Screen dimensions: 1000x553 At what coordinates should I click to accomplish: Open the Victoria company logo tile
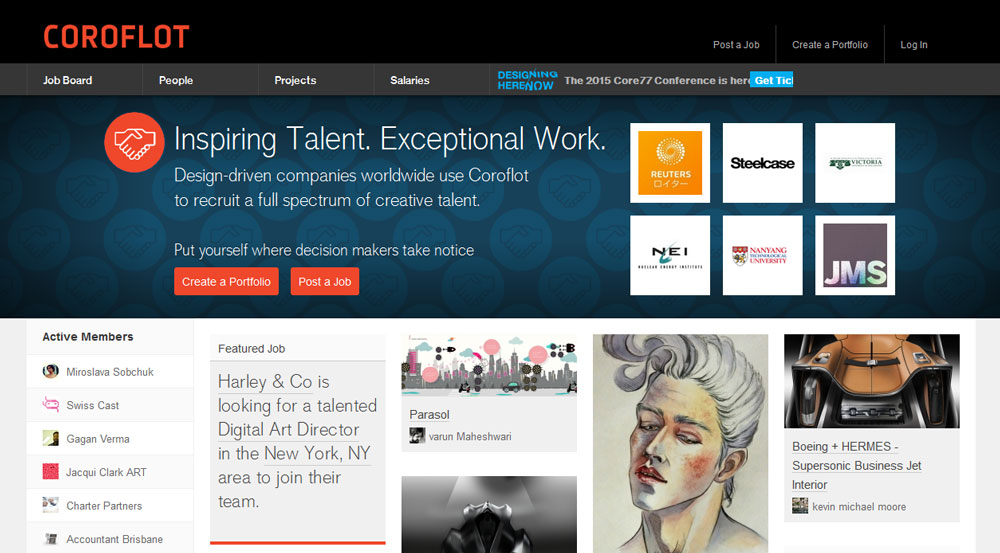(855, 163)
